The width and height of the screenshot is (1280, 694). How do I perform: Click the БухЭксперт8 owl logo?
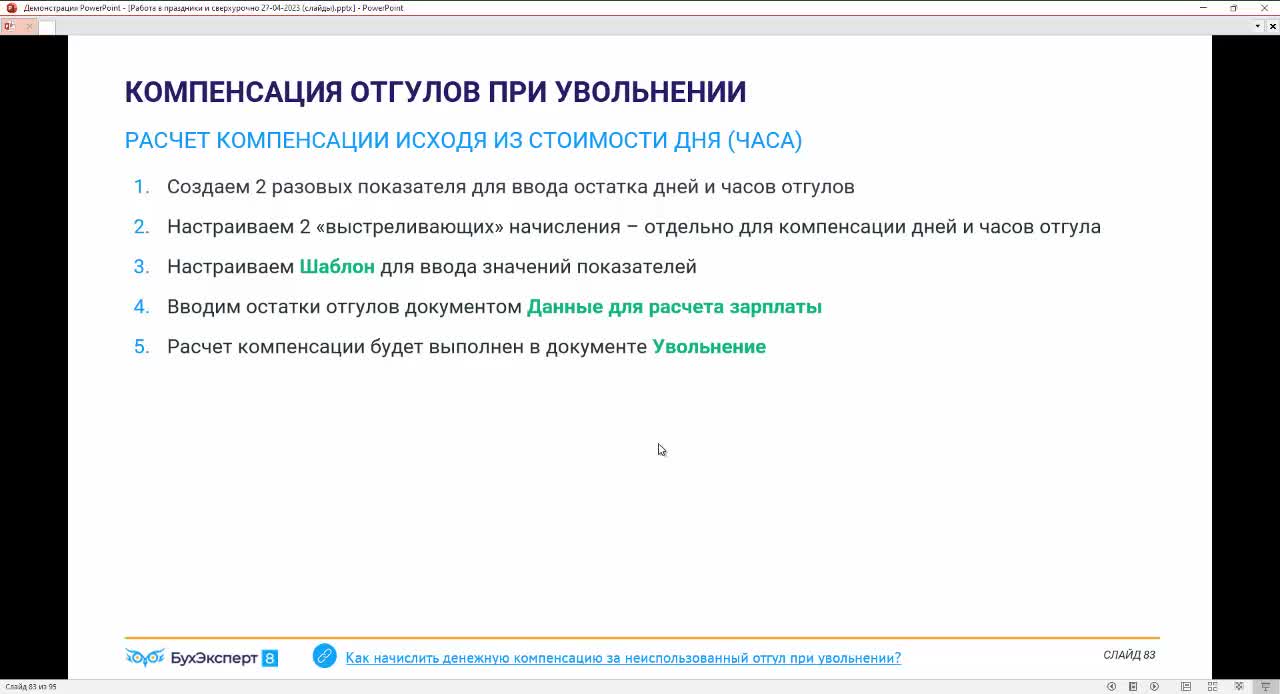coord(145,657)
